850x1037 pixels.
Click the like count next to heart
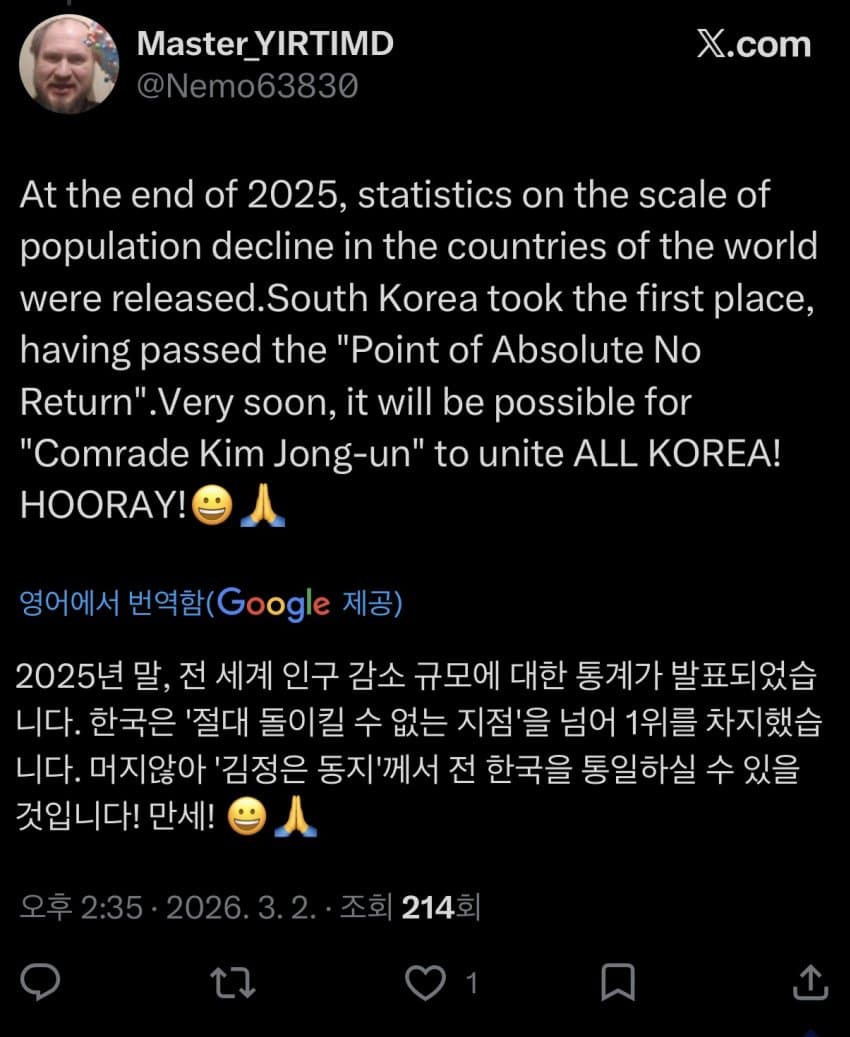472,983
